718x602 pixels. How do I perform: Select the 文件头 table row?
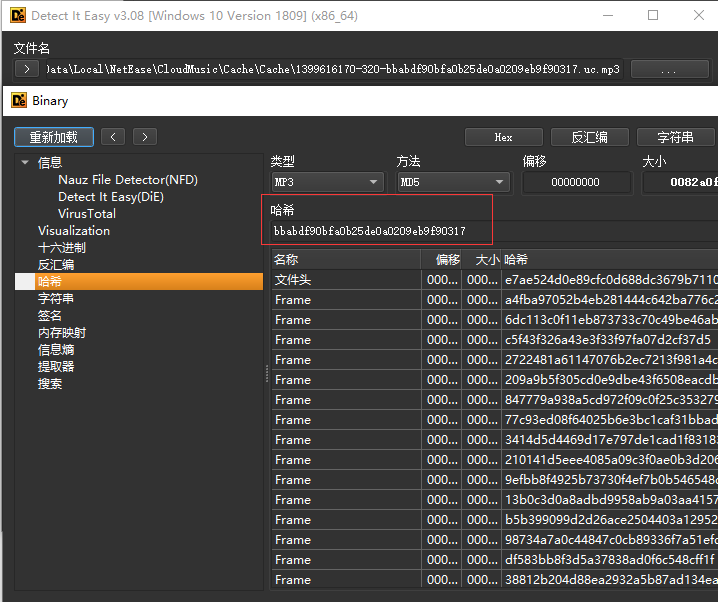point(495,280)
